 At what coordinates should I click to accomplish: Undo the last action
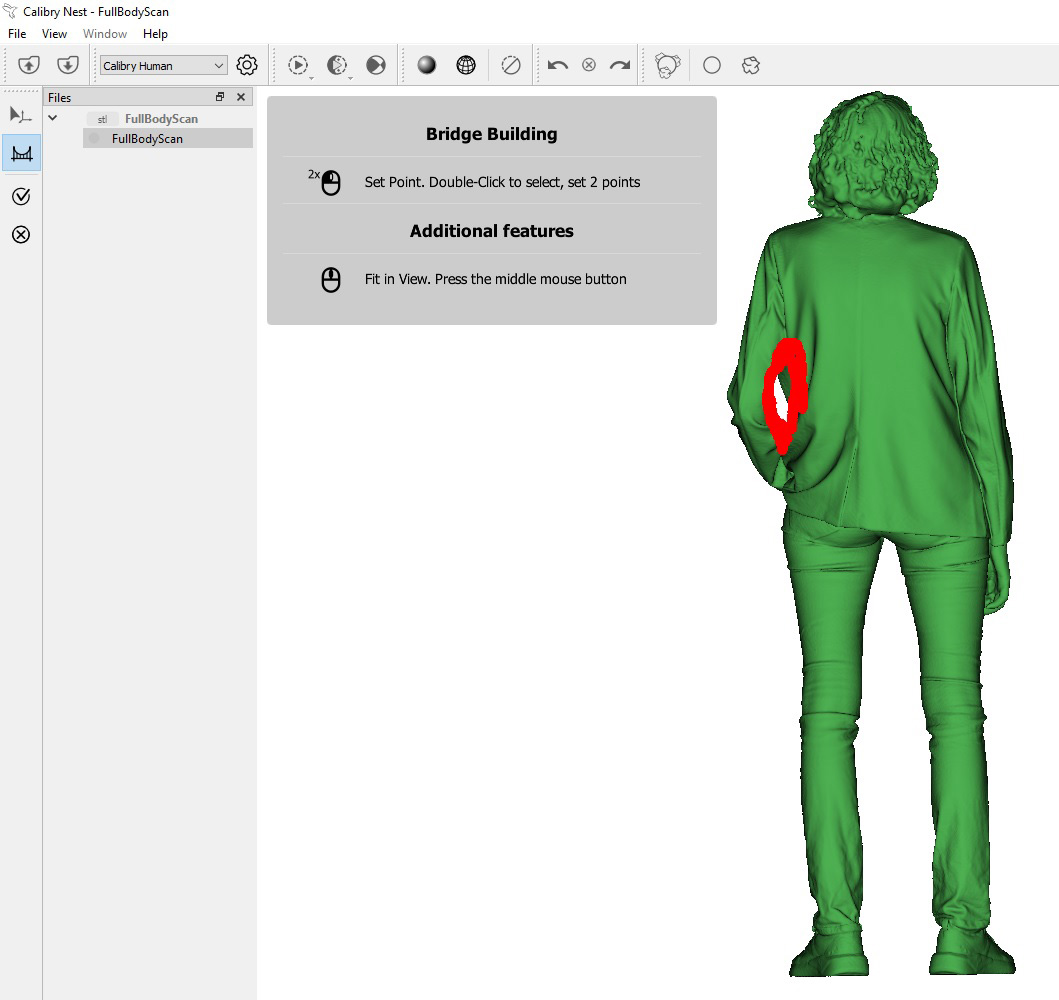click(558, 65)
